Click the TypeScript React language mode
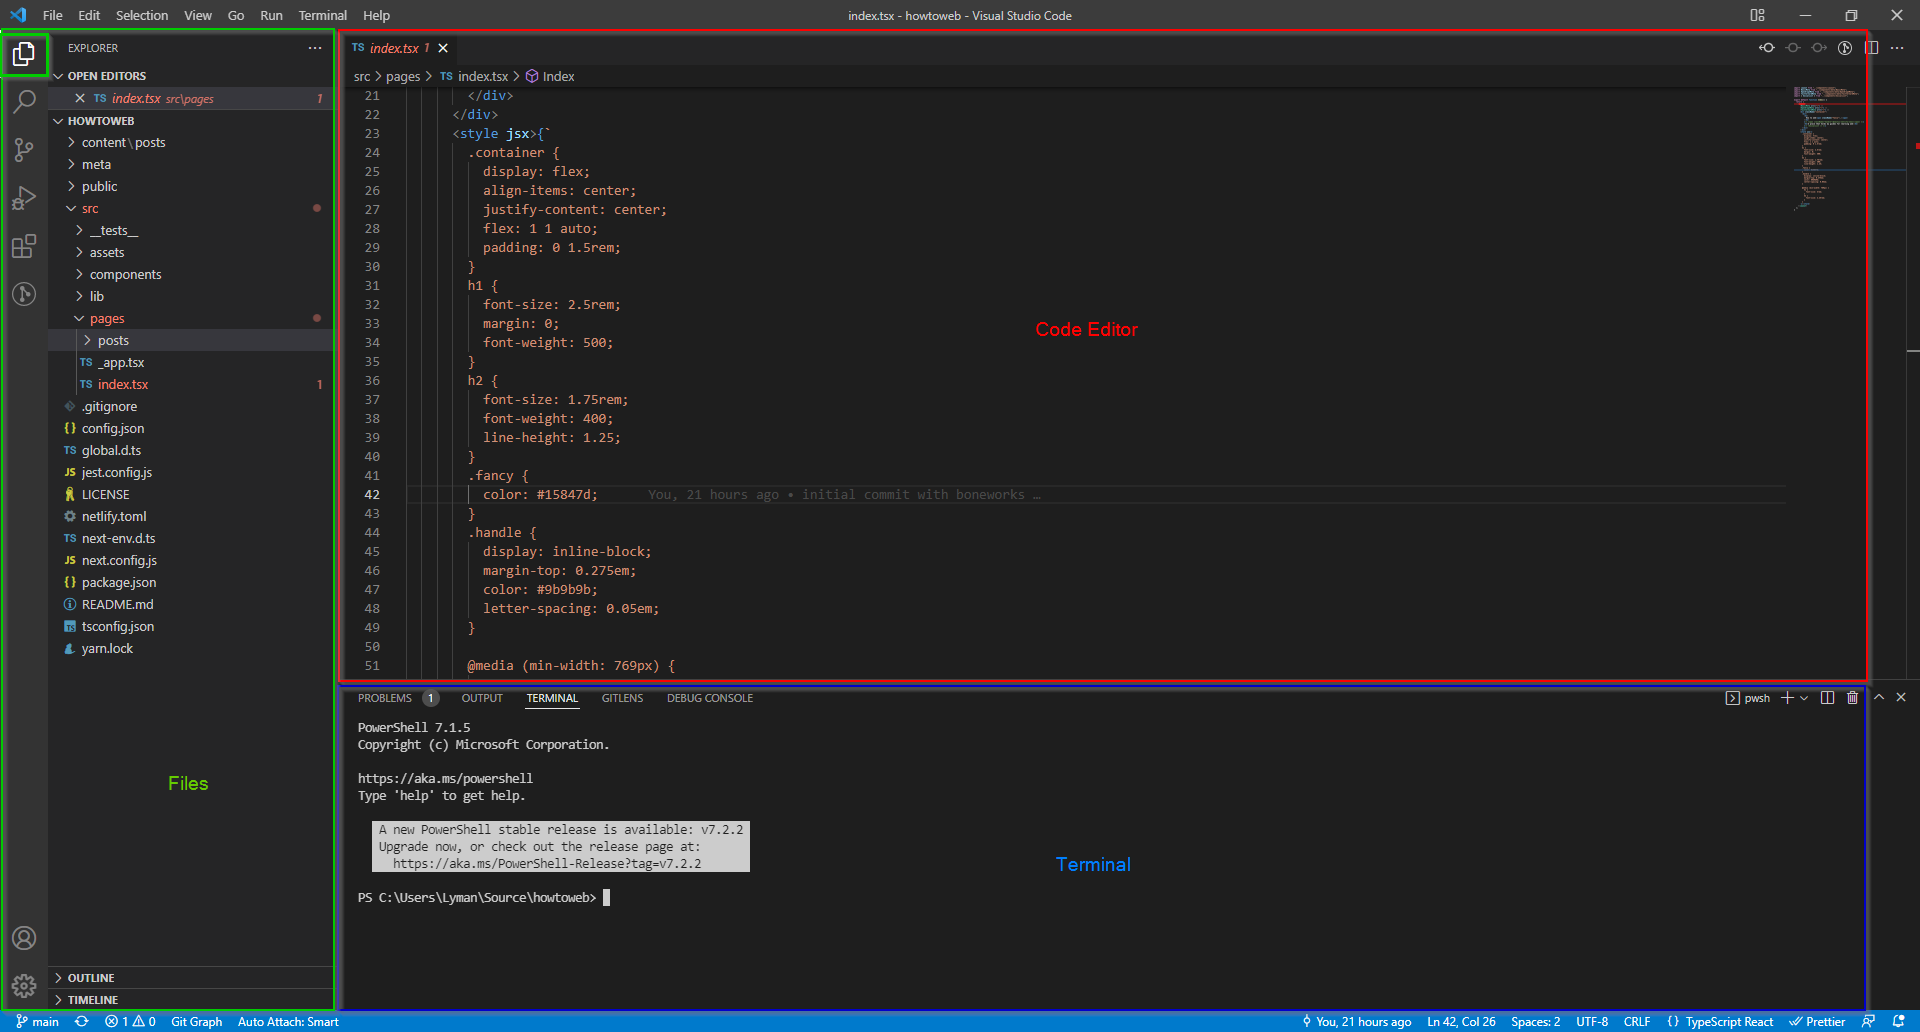The width and height of the screenshot is (1920, 1032). (x=1728, y=1022)
